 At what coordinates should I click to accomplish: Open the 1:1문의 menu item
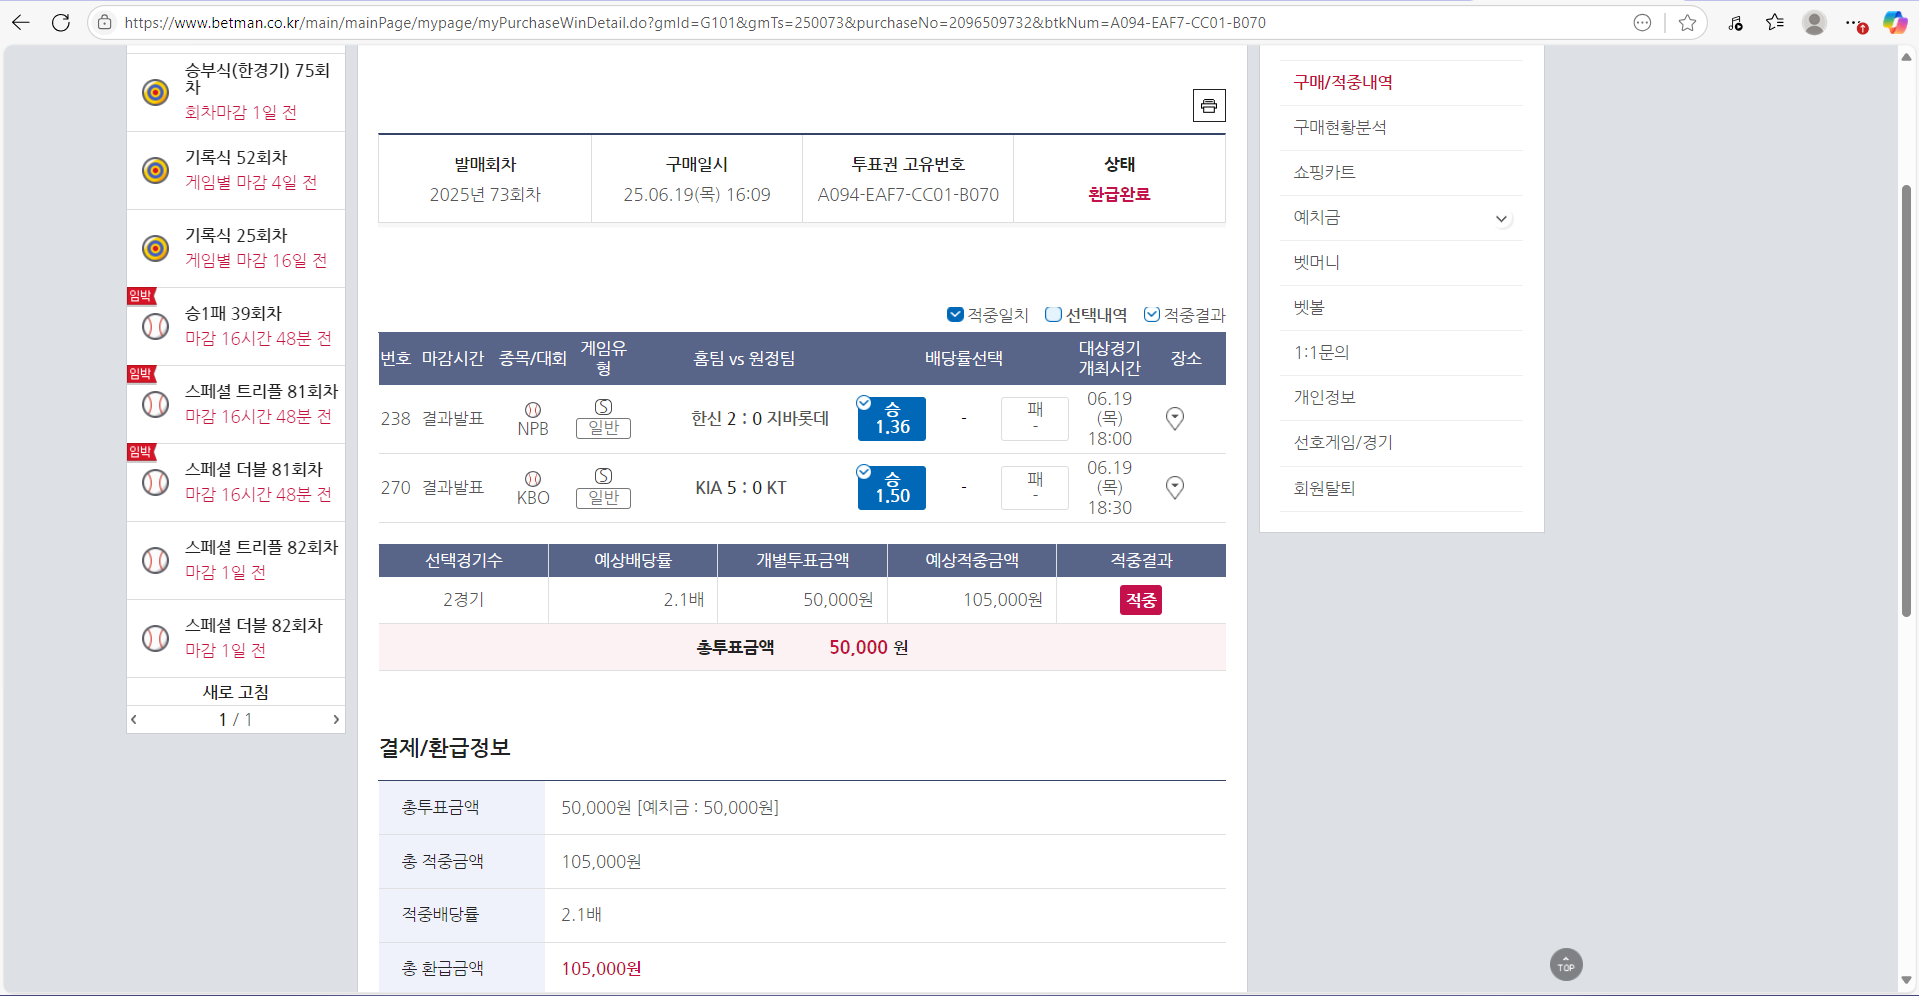pos(1321,352)
